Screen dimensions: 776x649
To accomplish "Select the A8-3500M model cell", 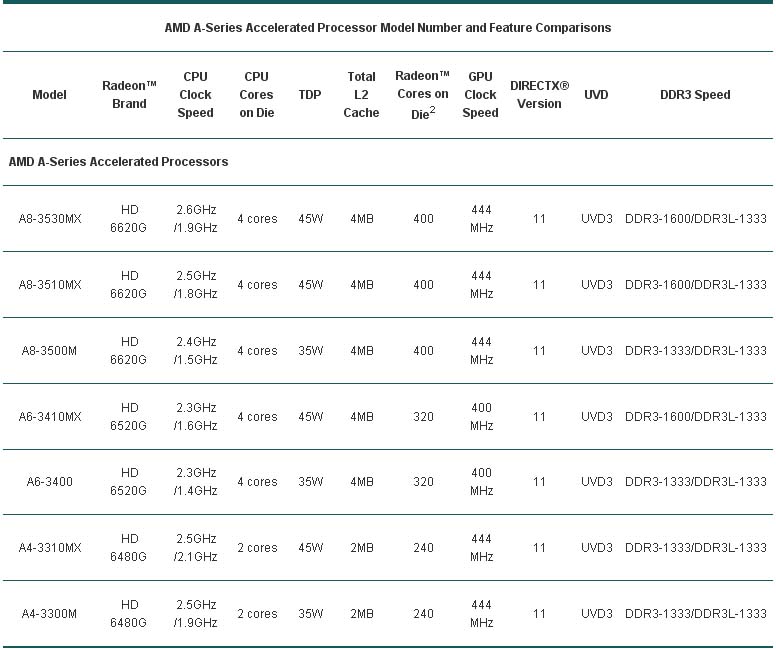I will [x=49, y=350].
